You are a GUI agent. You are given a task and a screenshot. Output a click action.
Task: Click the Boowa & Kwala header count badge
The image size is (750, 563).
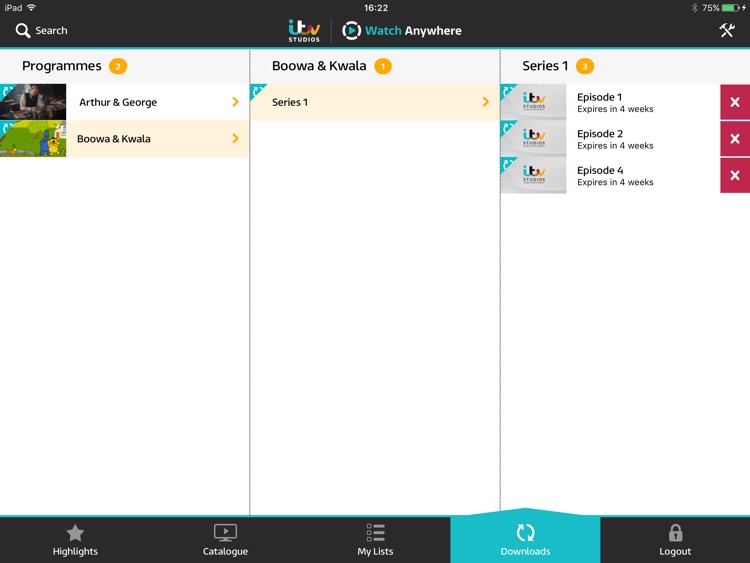[x=383, y=66]
